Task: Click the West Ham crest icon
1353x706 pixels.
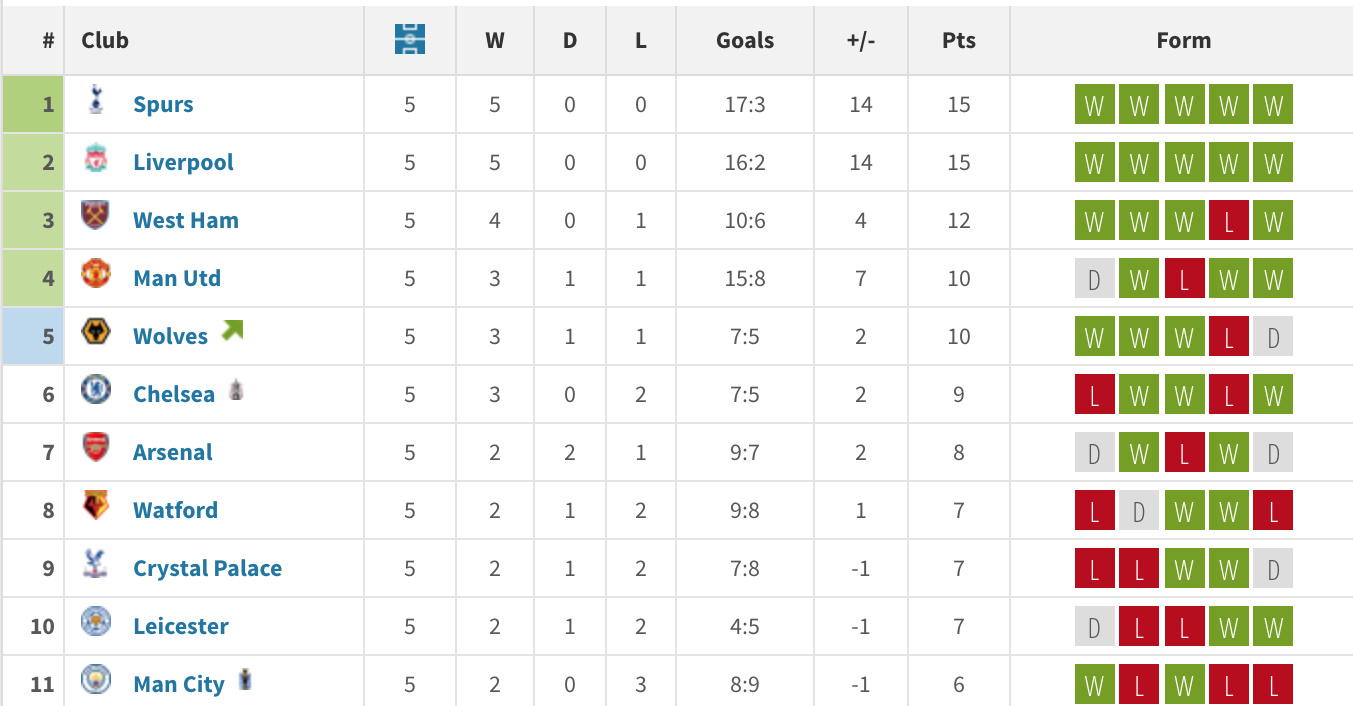Action: [96, 216]
